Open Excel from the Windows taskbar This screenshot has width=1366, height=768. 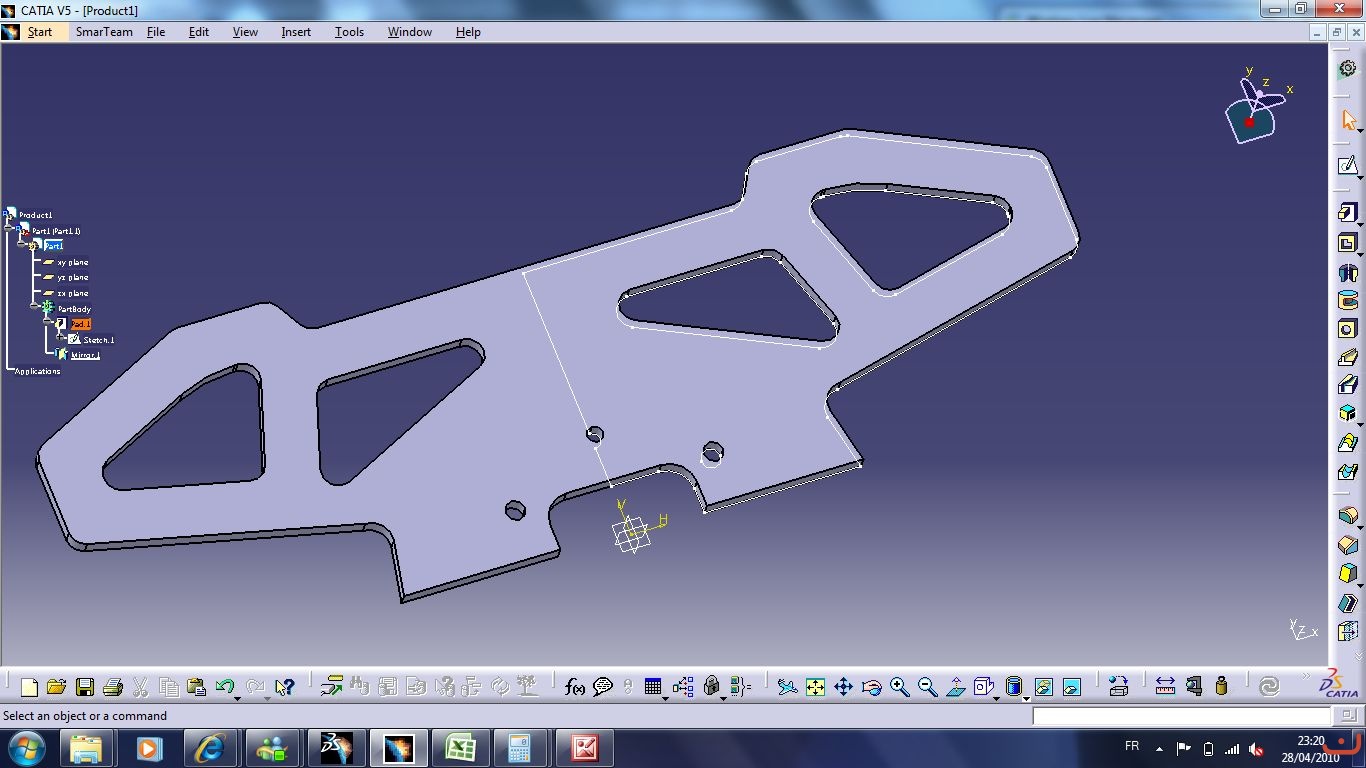pos(460,747)
